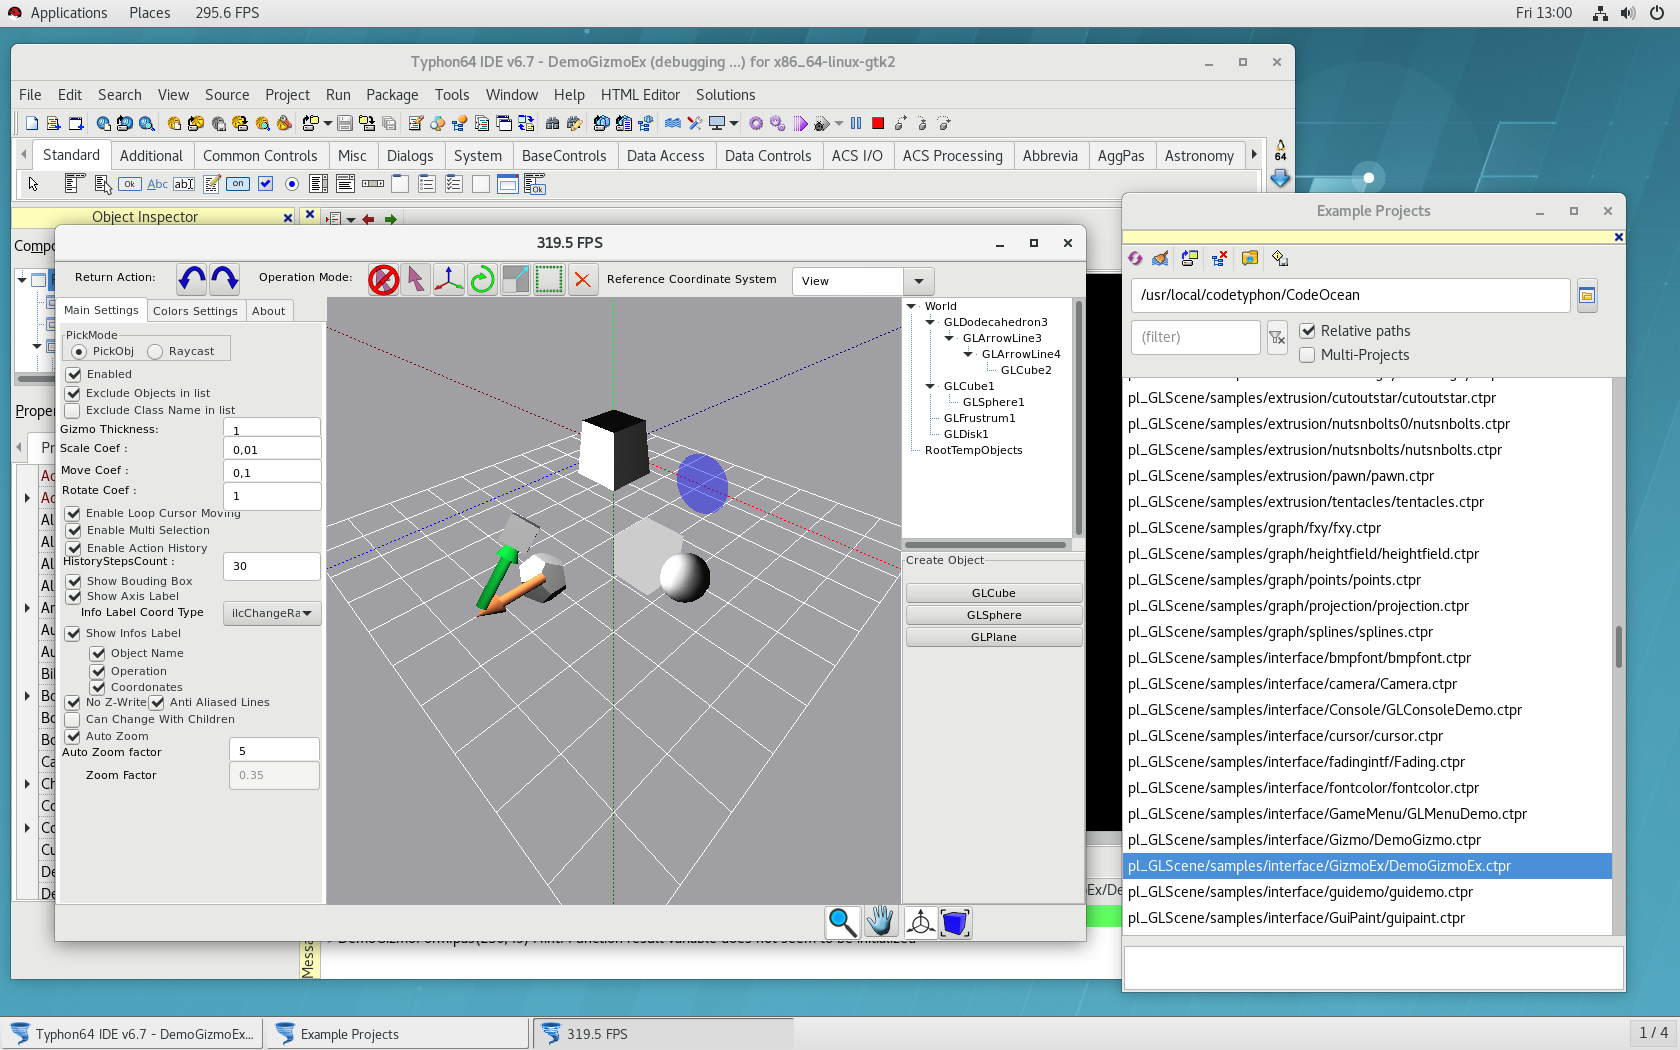Collapse the GLArrowLine3 tree node
1680x1050 pixels.
pyautogui.click(x=949, y=338)
